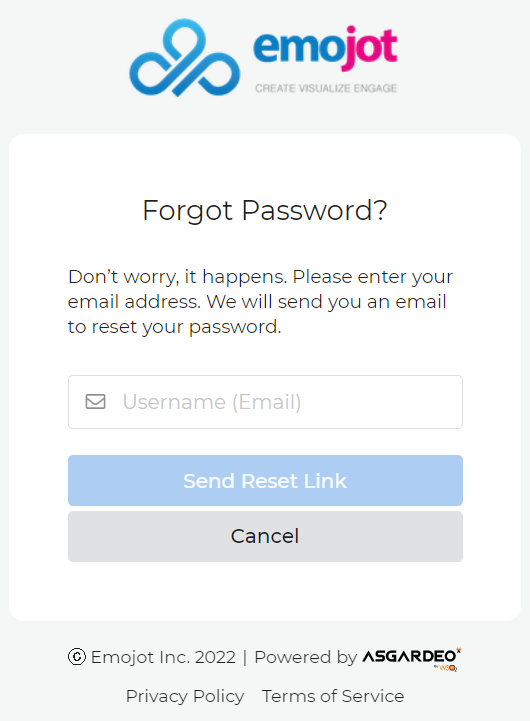Focus the Username (Email) input field
This screenshot has height=721, width=530.
265,402
